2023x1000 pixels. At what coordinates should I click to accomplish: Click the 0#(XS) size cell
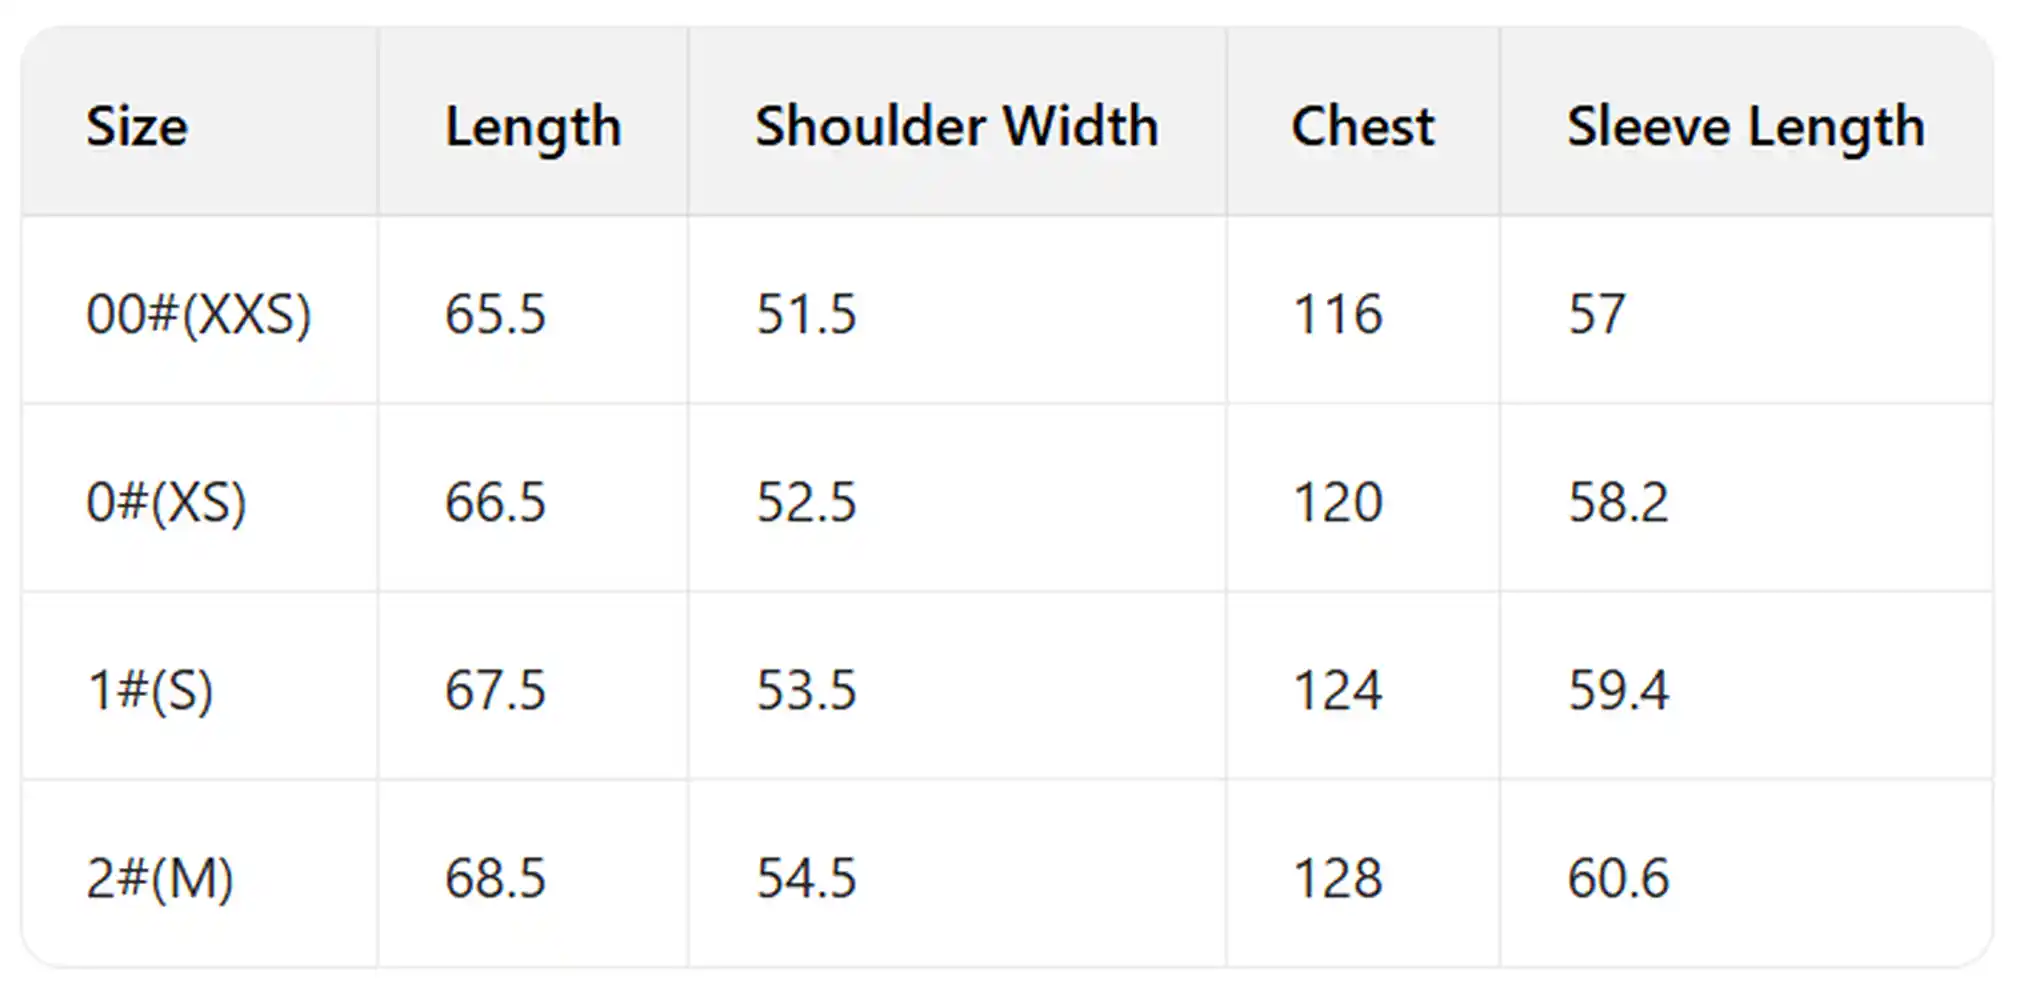point(166,502)
